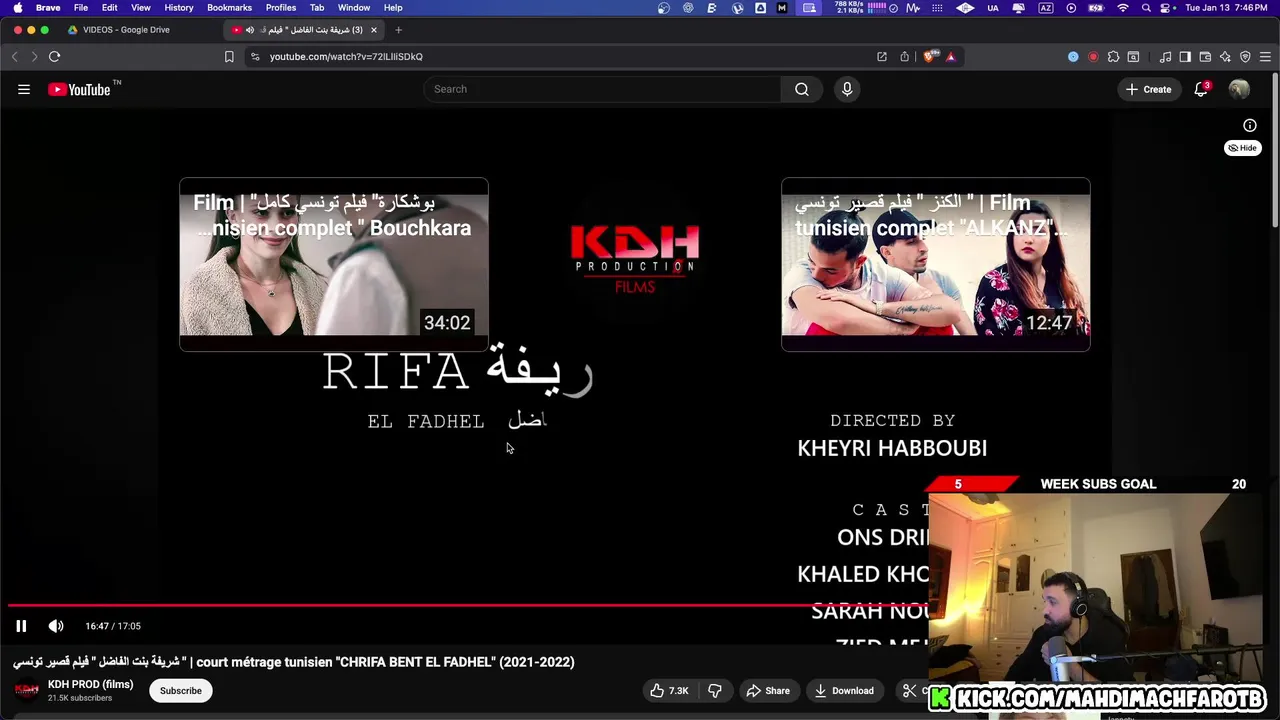This screenshot has height=720, width=1280.
Task: Hide the end screen suggestions
Action: 1242,148
